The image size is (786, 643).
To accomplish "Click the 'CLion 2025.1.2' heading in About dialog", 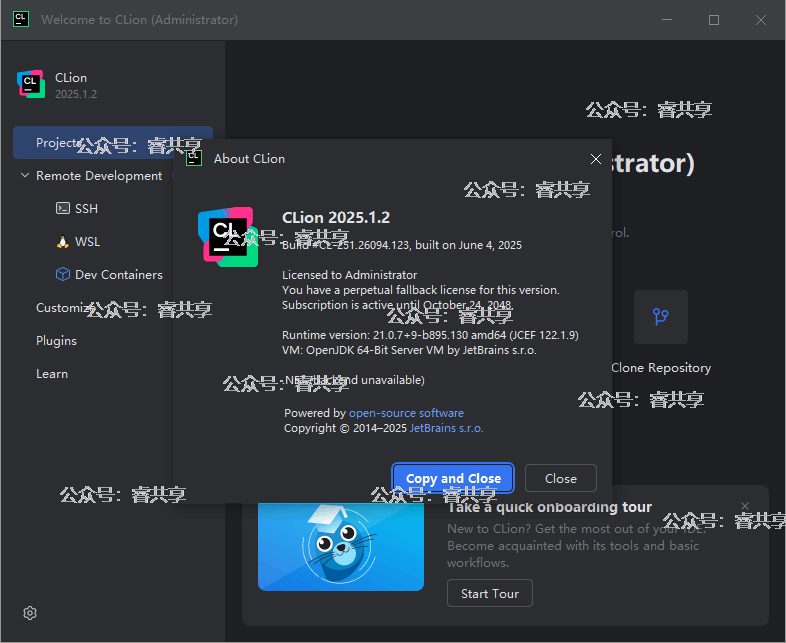I will coord(336,218).
